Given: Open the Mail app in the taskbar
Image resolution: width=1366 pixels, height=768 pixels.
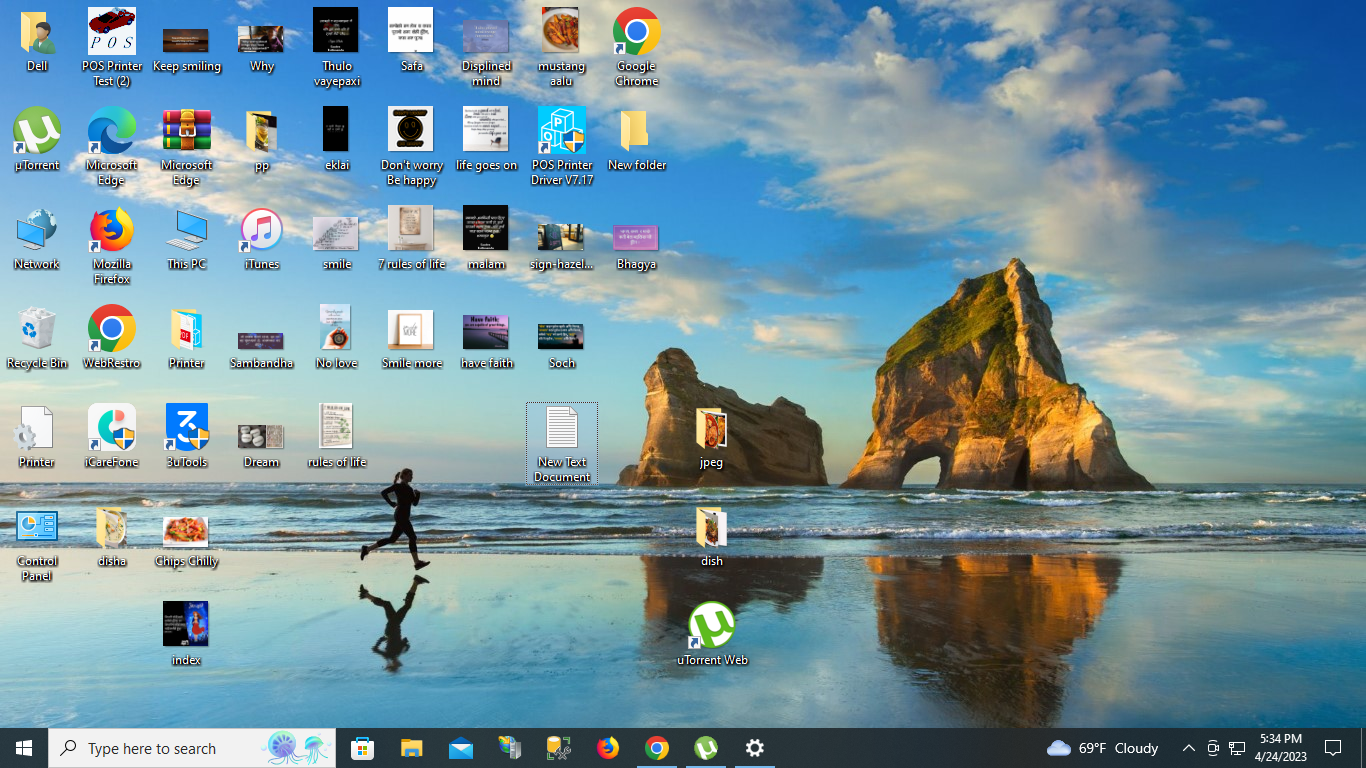Looking at the screenshot, I should [461, 748].
